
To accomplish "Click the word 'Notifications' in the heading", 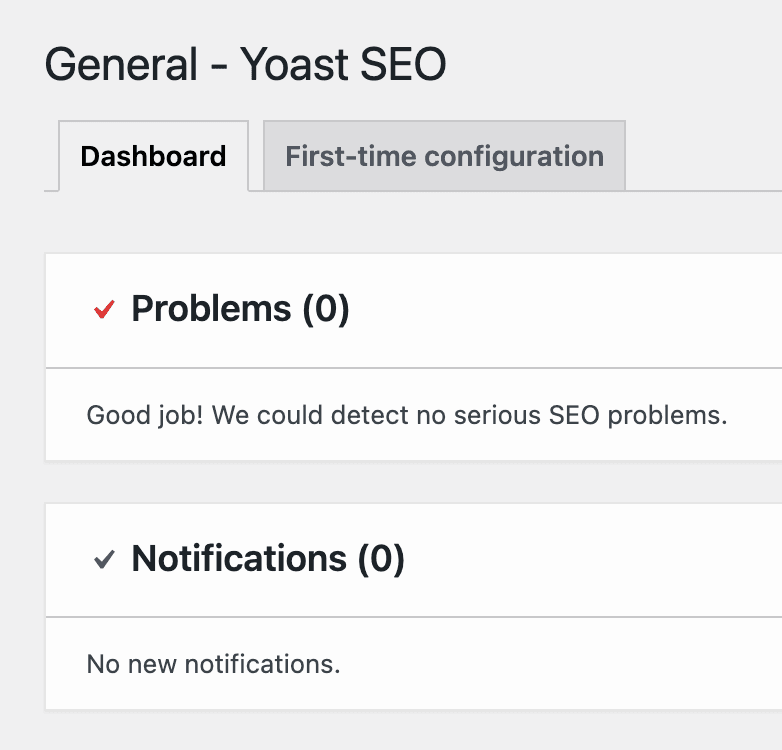I will point(238,559).
